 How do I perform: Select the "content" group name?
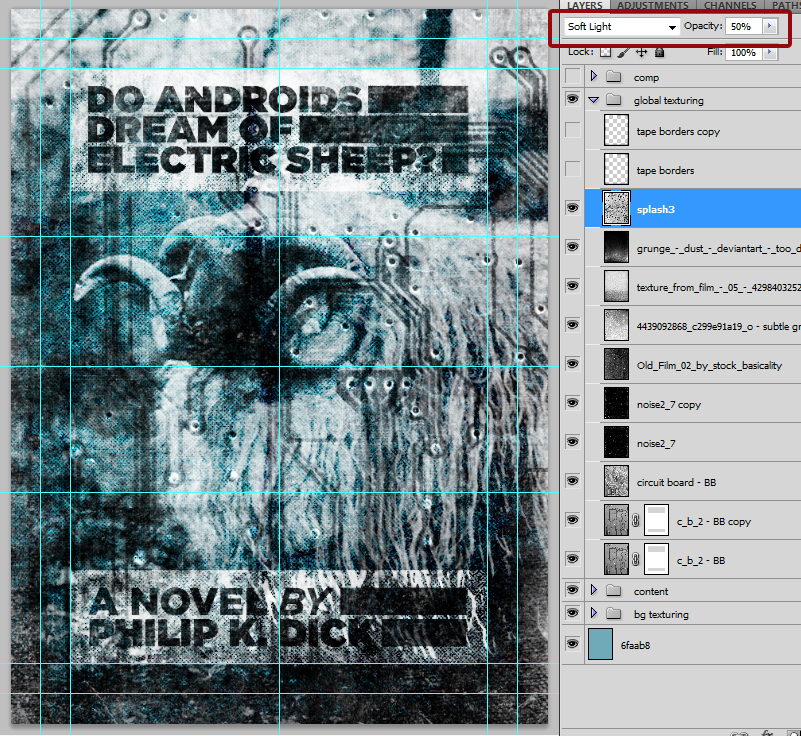point(651,591)
